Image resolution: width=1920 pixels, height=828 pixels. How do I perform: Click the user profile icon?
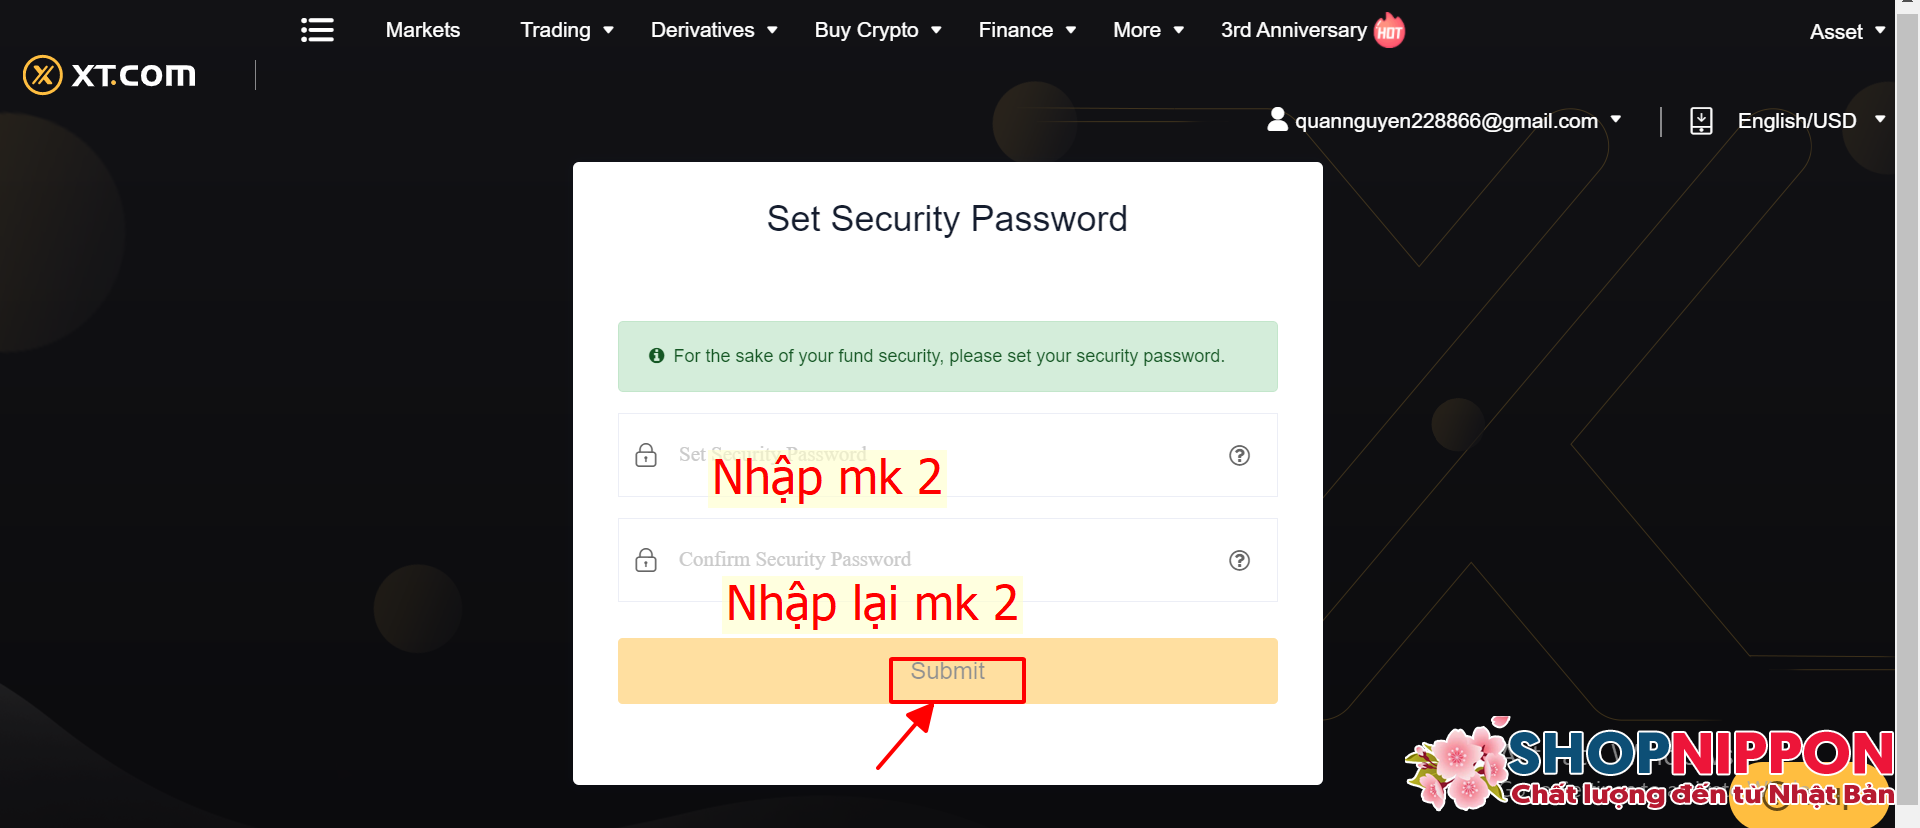point(1277,120)
